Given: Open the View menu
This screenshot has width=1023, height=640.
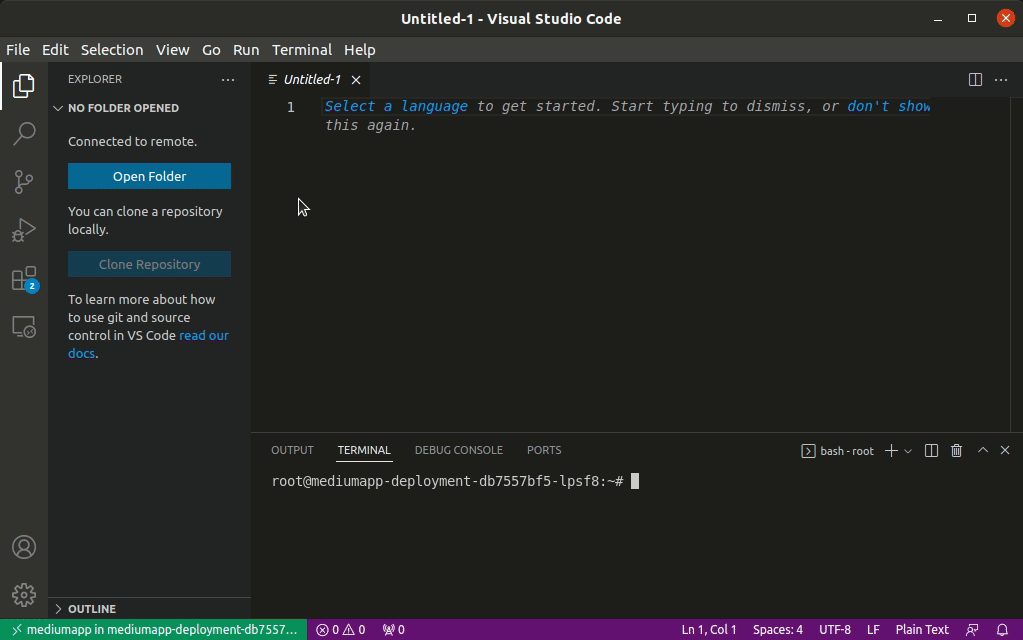Looking at the screenshot, I should click(x=172, y=50).
